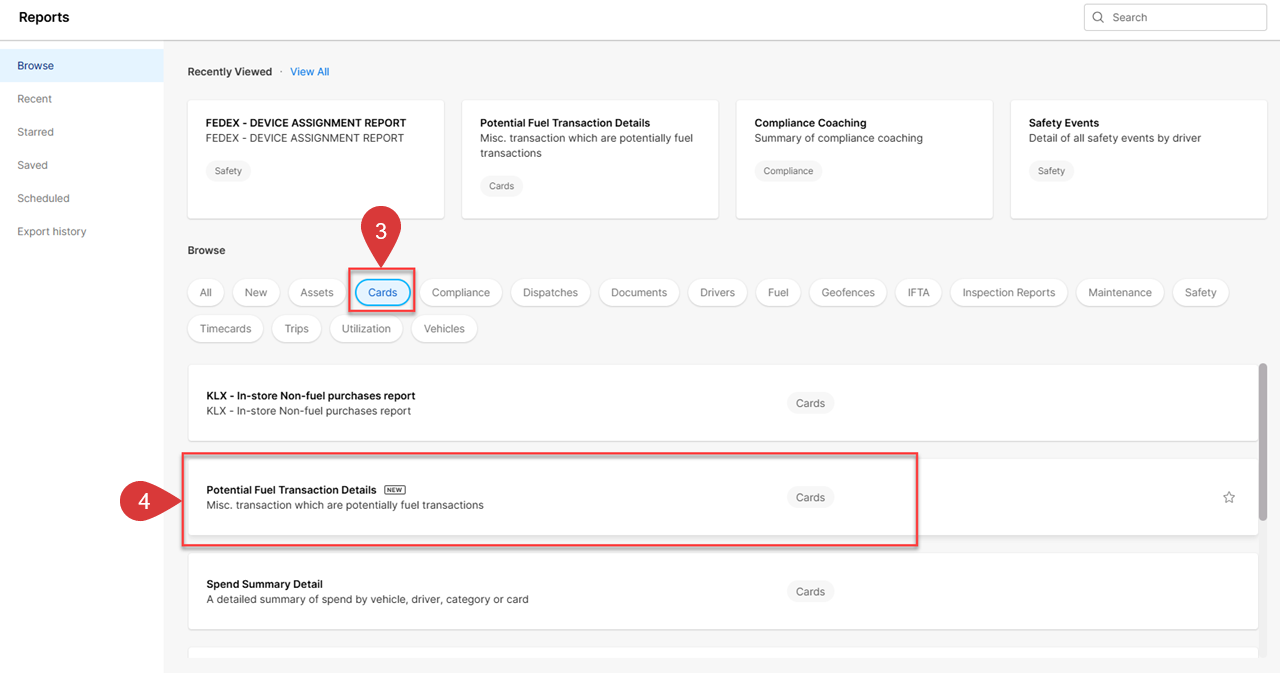Open the Recent section in sidebar
Image resolution: width=1280 pixels, height=673 pixels.
point(35,99)
